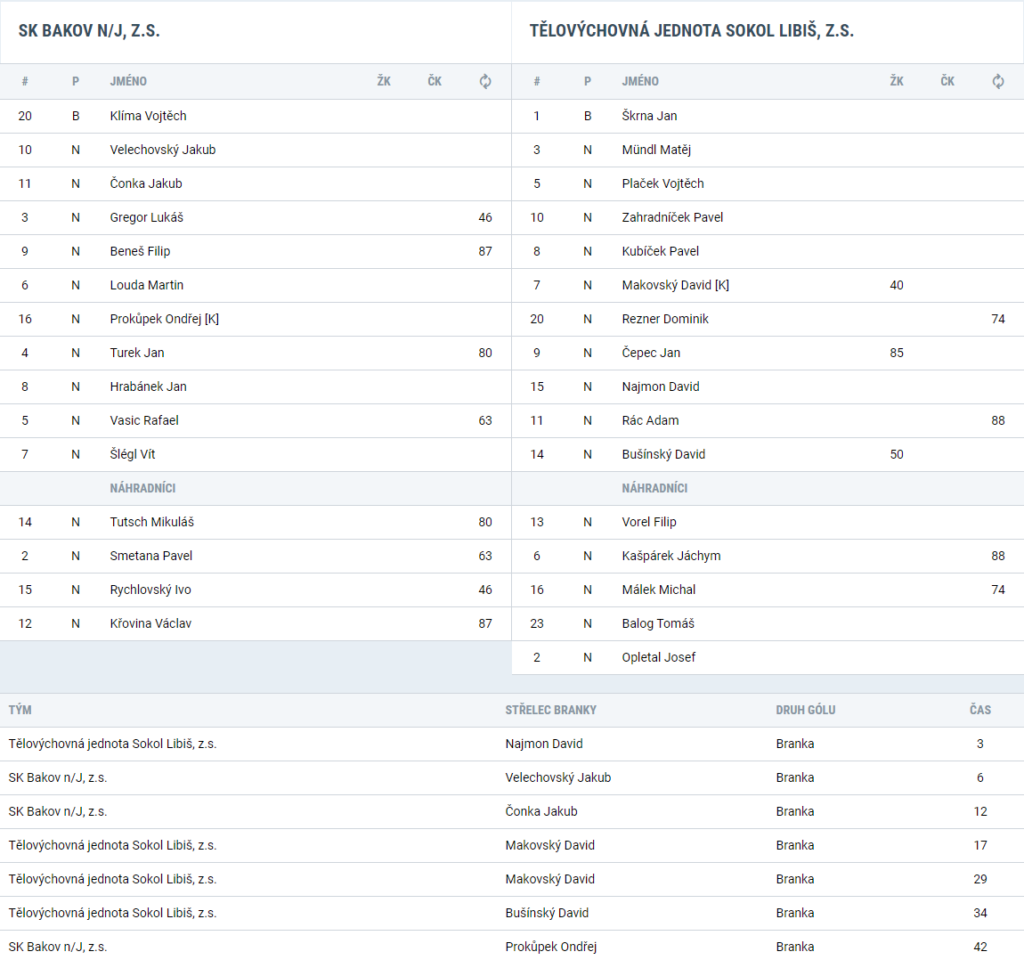
Task: Select player Šlégl Vít
Action: pos(133,455)
